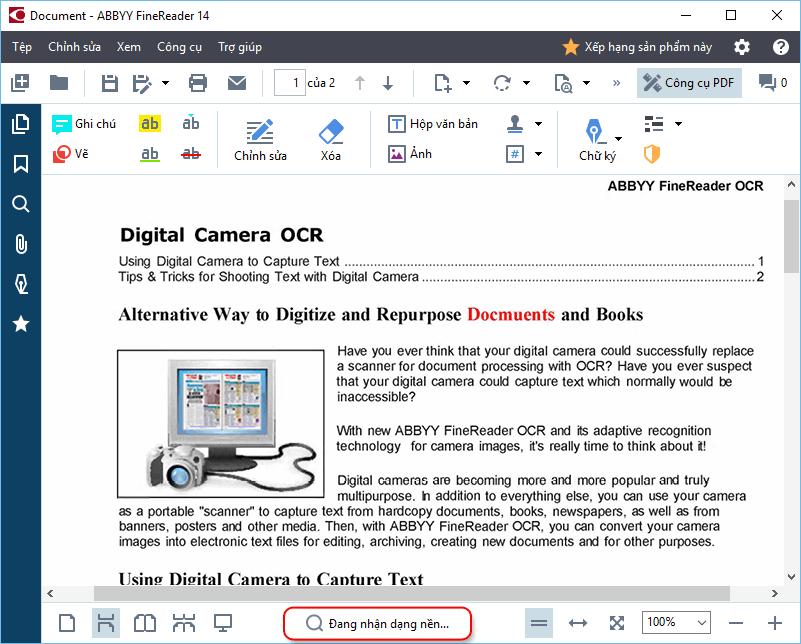Open the comments panel speech bubble icon
Screen dimensions: 801x644
[x=767, y=83]
